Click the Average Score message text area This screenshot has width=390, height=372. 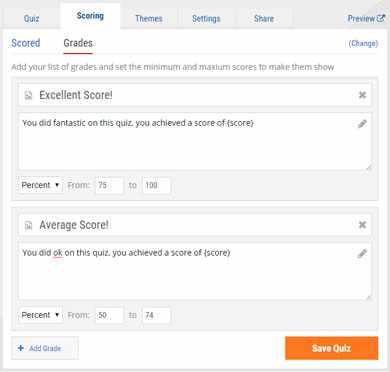coord(195,271)
